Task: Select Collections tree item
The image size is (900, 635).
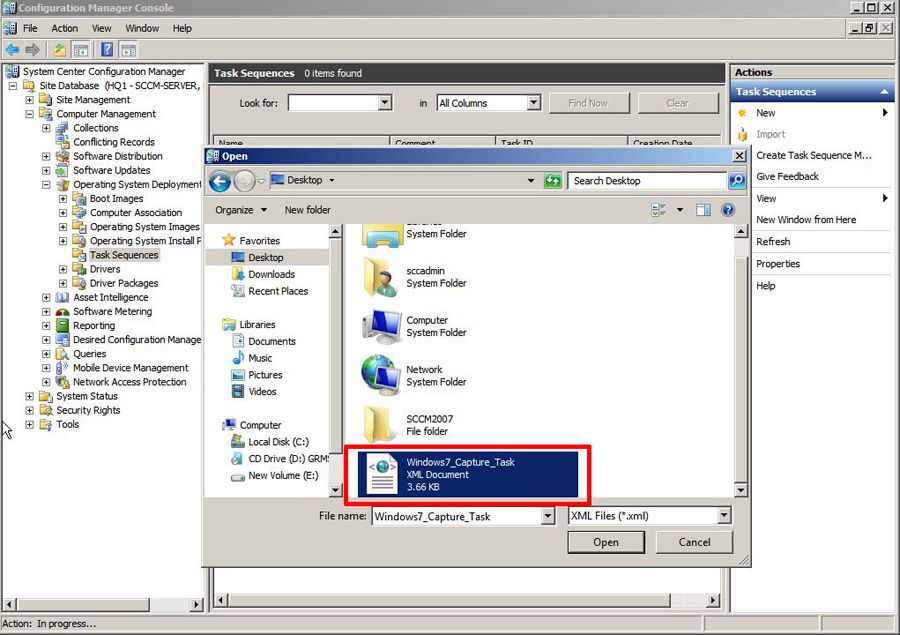Action: [95, 128]
